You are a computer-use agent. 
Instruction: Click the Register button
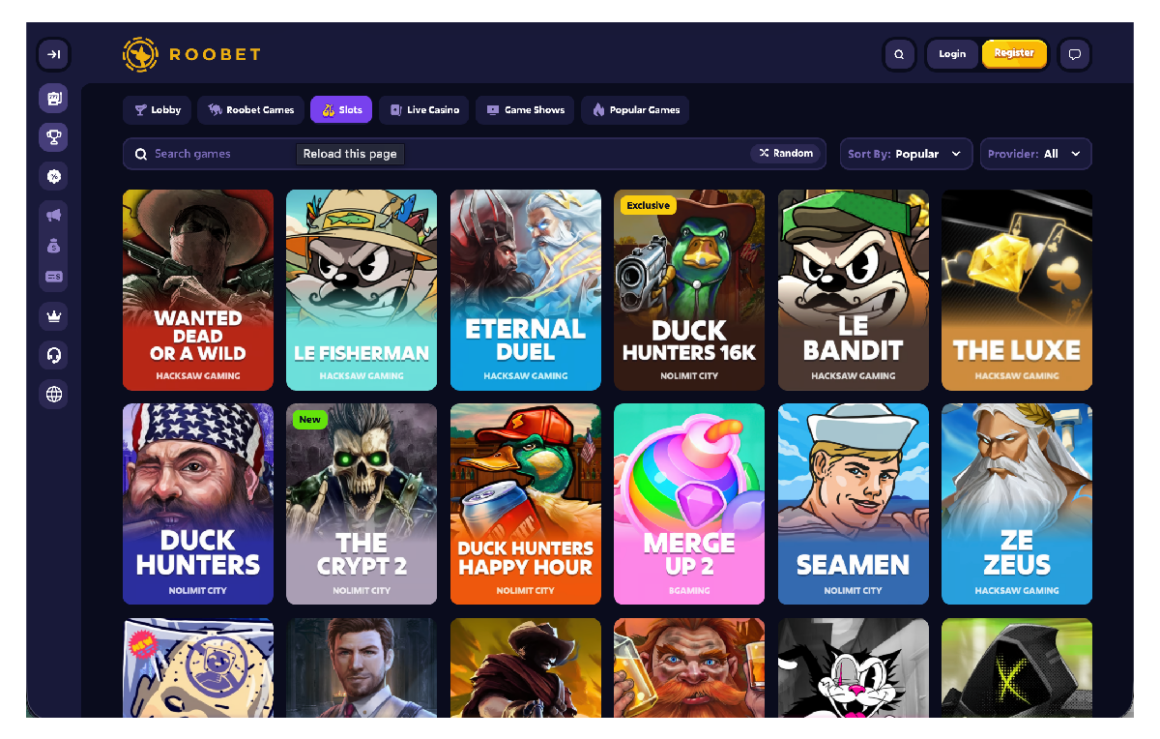click(x=1014, y=53)
